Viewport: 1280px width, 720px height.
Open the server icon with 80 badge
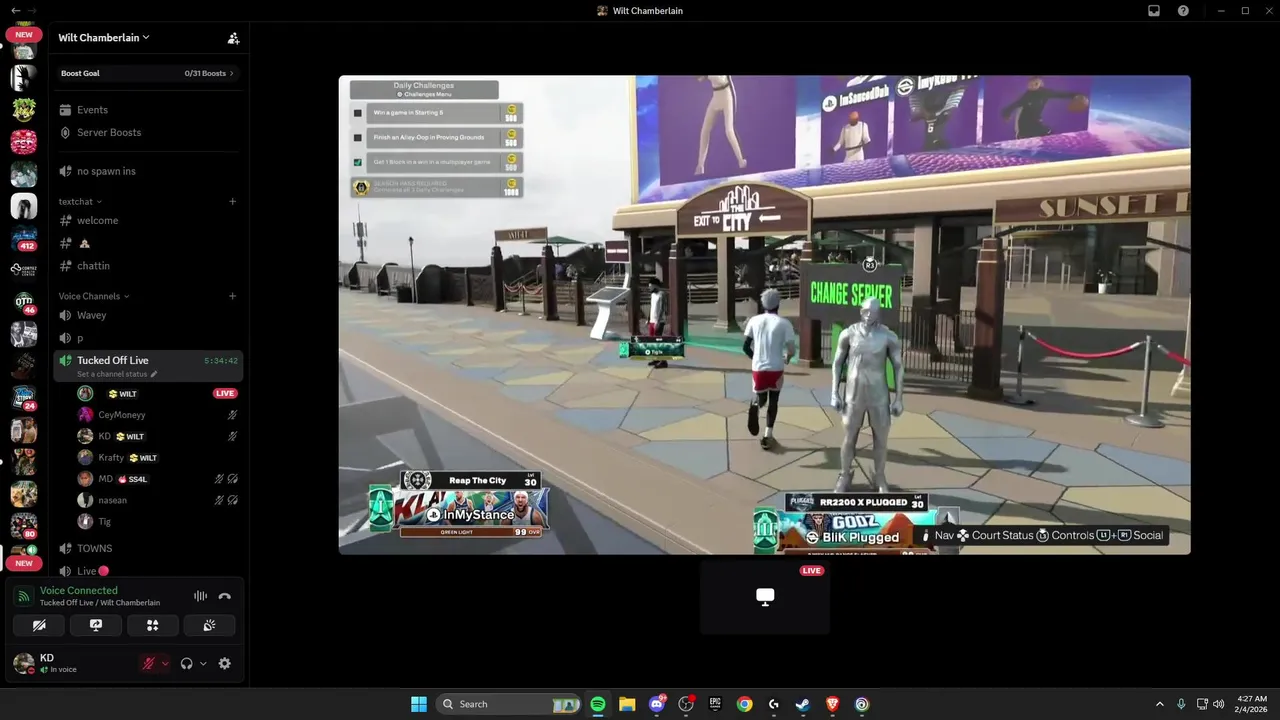pos(24,526)
